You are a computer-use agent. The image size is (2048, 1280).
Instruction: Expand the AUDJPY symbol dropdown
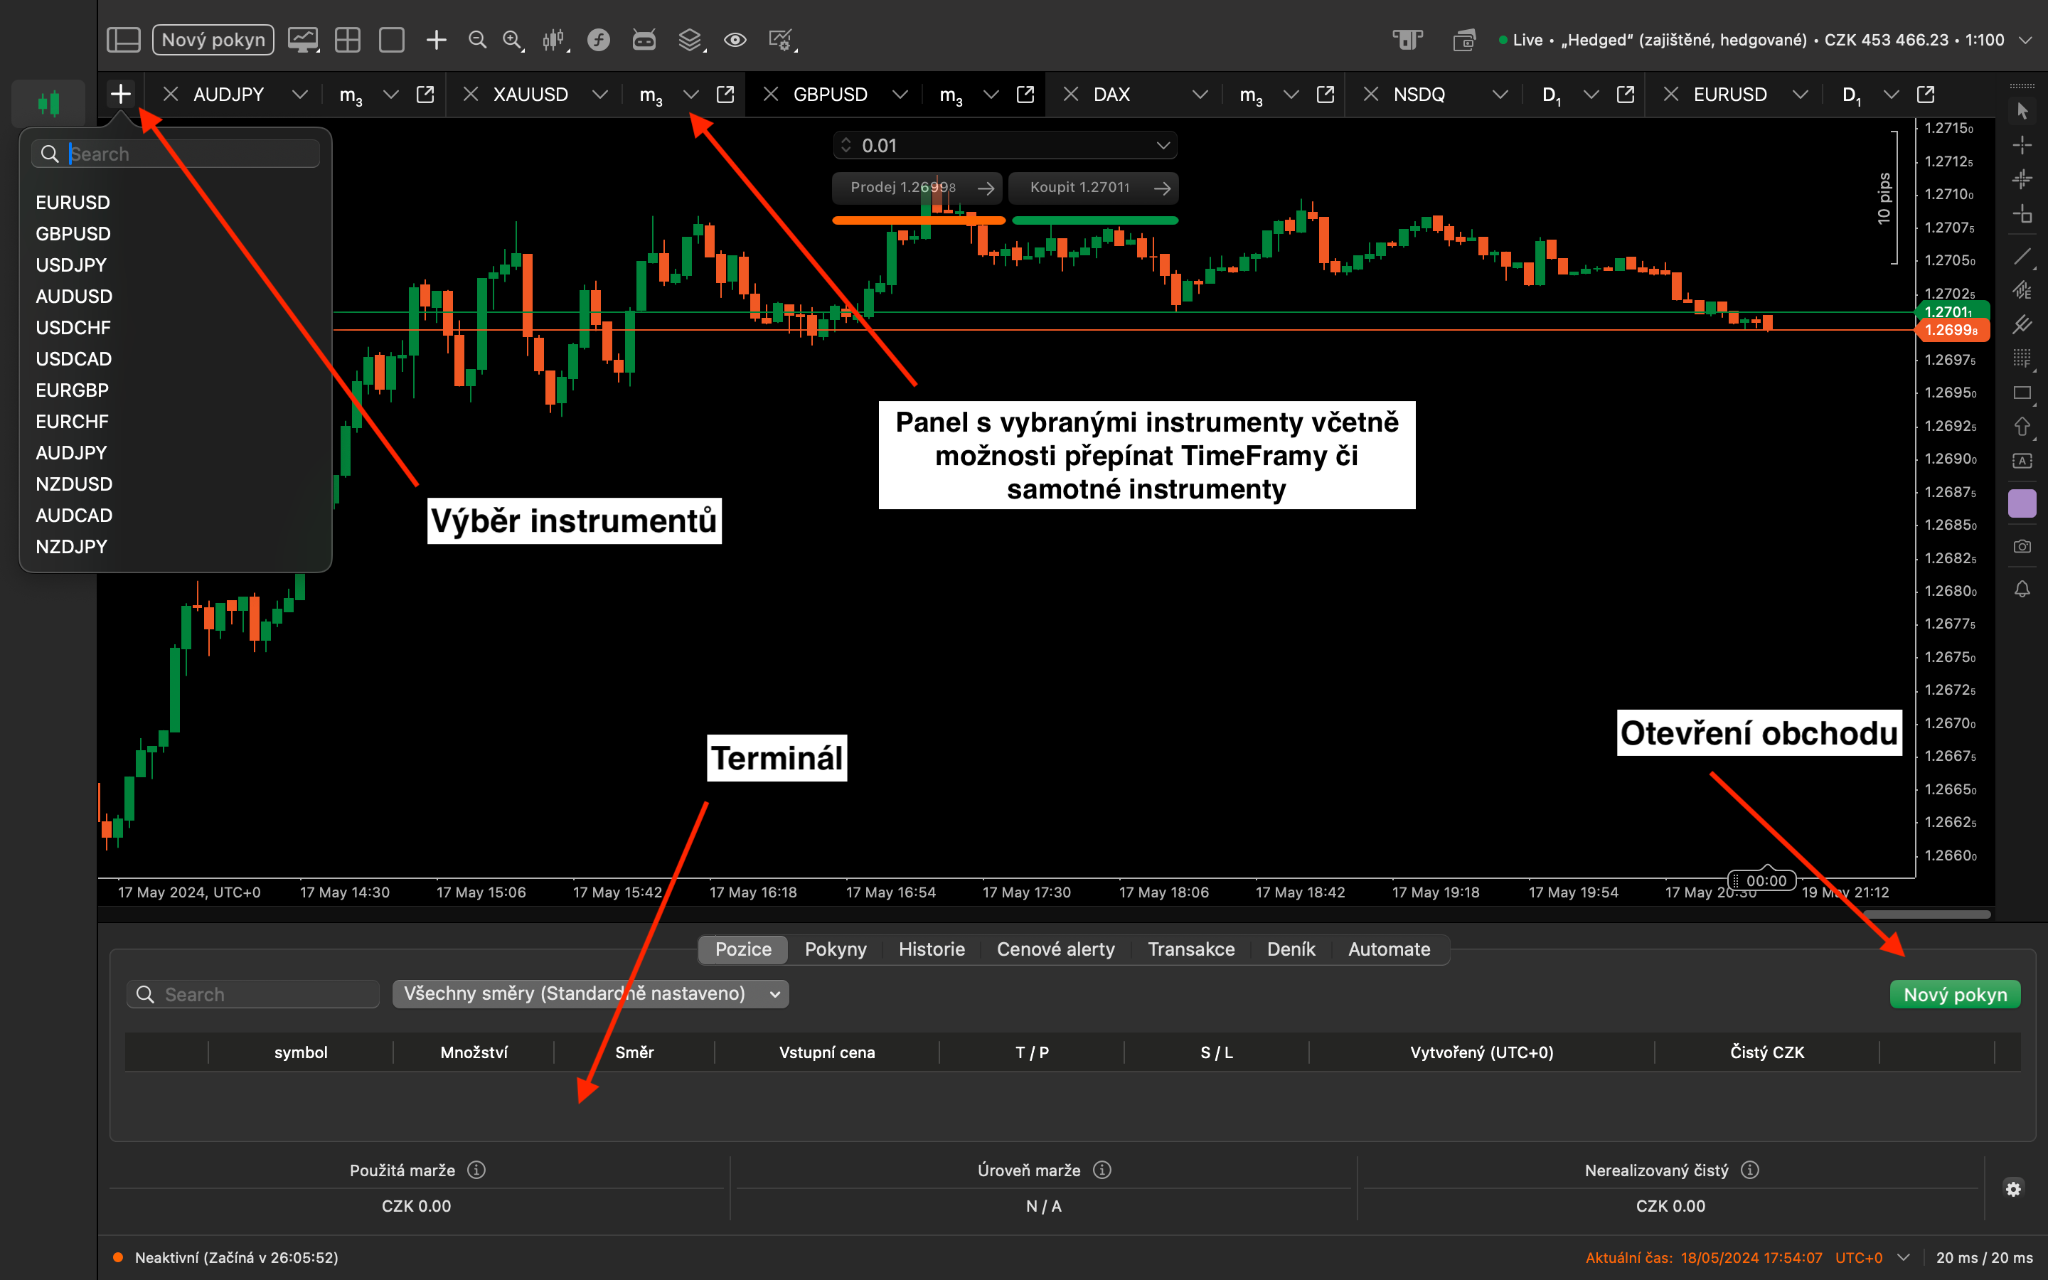pos(299,94)
